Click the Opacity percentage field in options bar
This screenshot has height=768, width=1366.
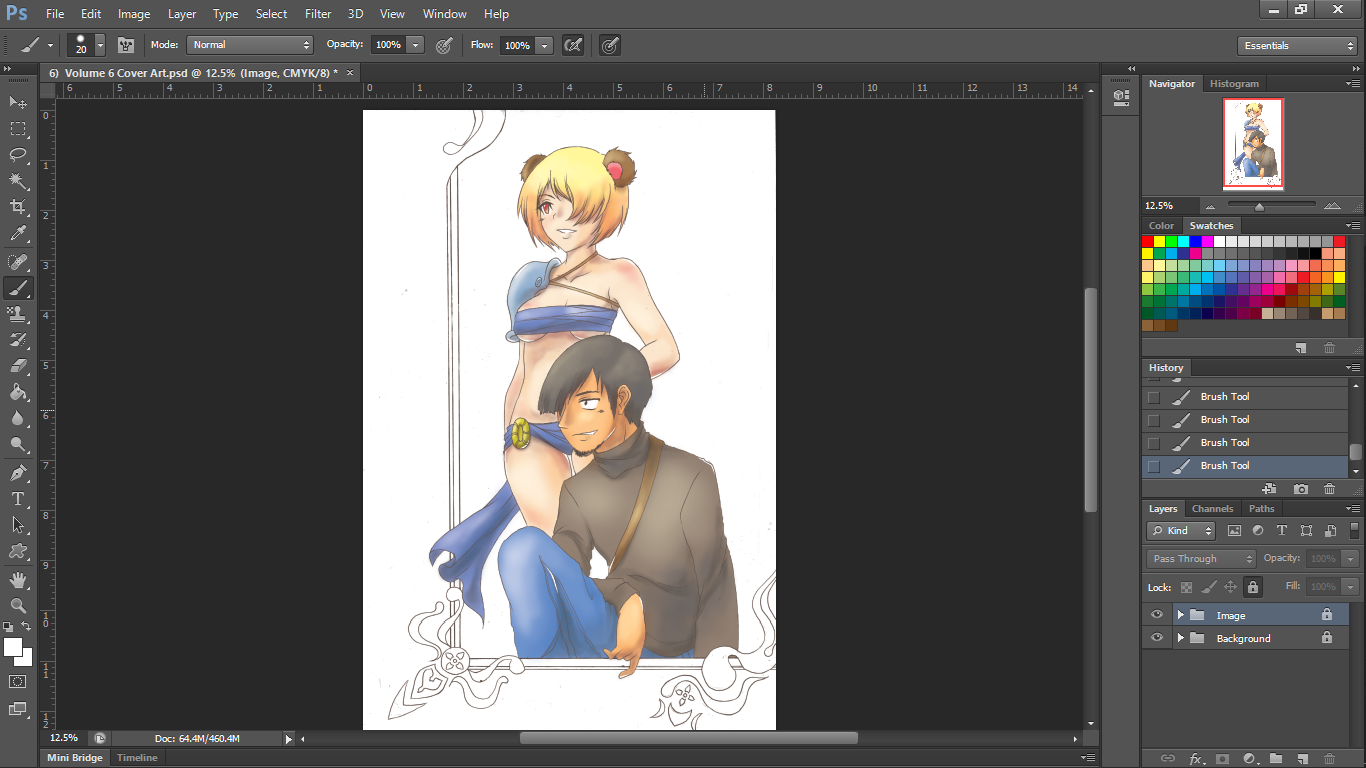(388, 45)
